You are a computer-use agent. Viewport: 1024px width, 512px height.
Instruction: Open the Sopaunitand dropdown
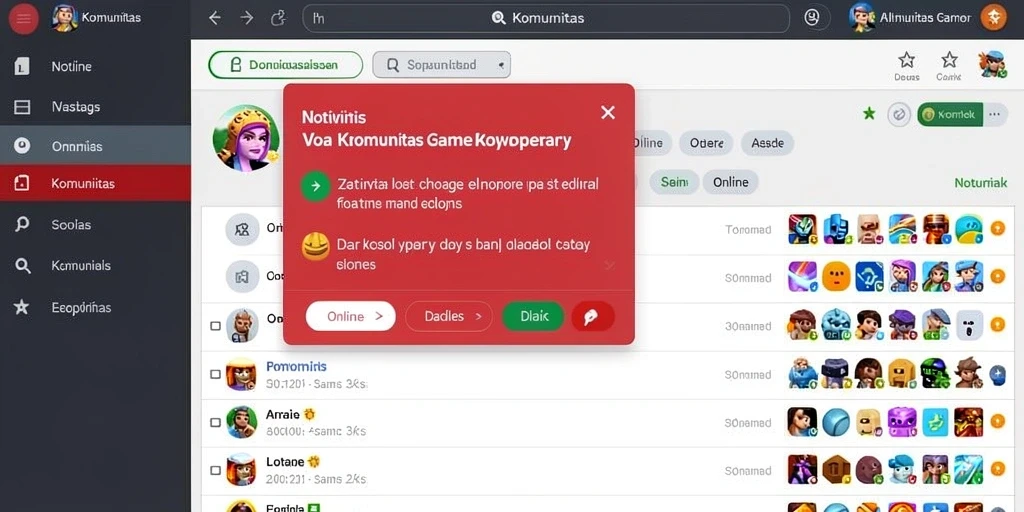(441, 65)
